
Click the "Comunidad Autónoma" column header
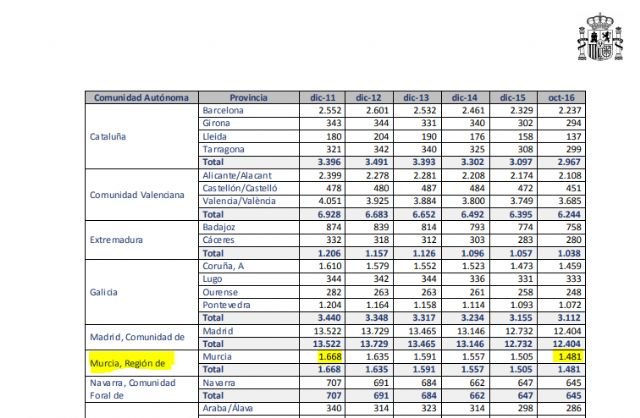(x=139, y=97)
